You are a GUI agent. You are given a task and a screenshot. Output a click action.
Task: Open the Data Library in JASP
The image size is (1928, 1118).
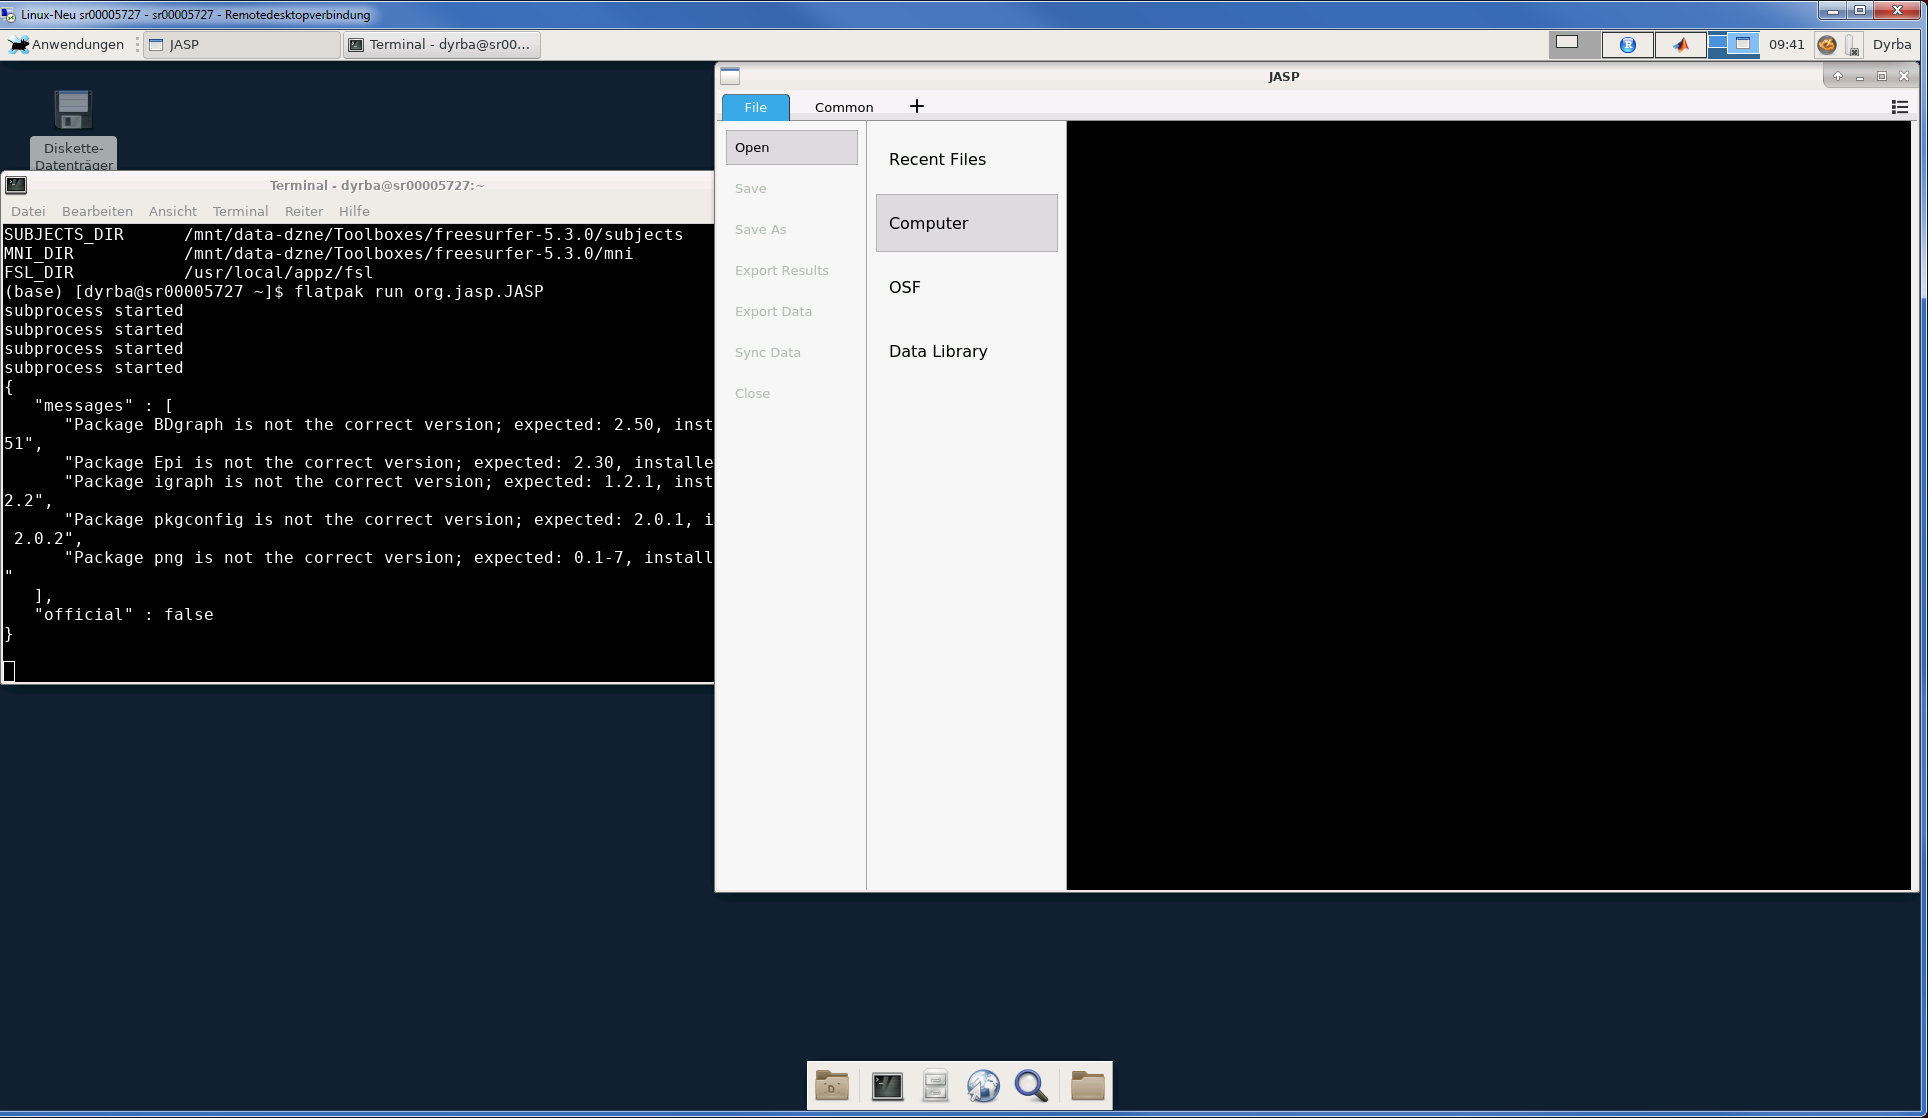937,351
